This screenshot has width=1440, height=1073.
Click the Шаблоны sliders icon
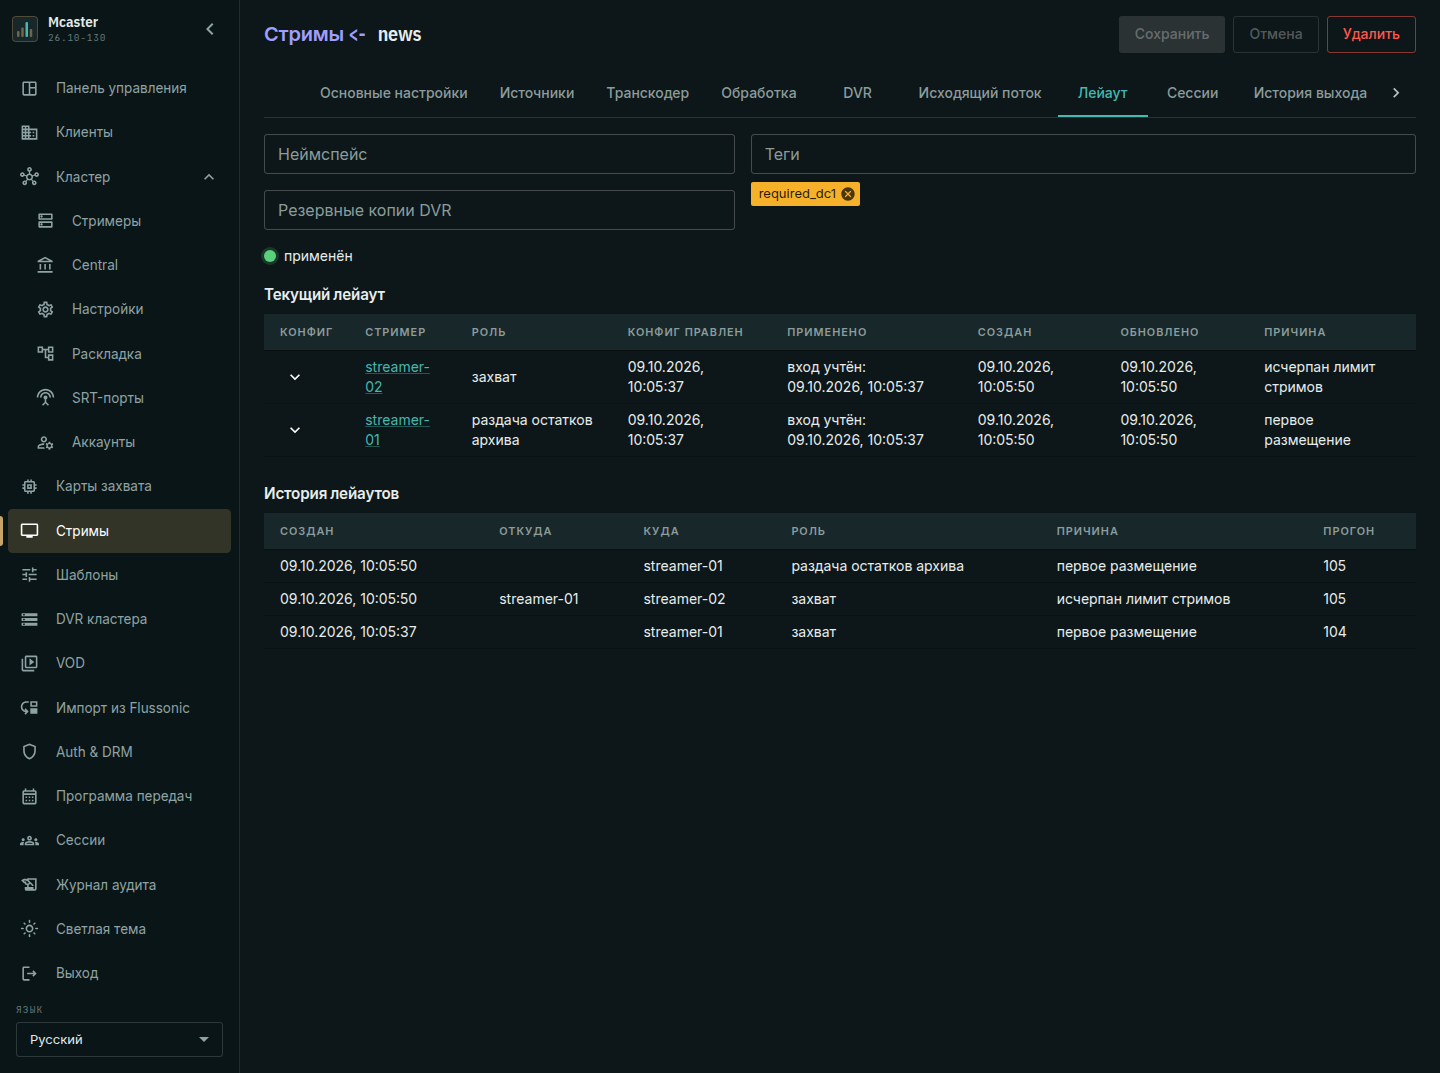30,575
